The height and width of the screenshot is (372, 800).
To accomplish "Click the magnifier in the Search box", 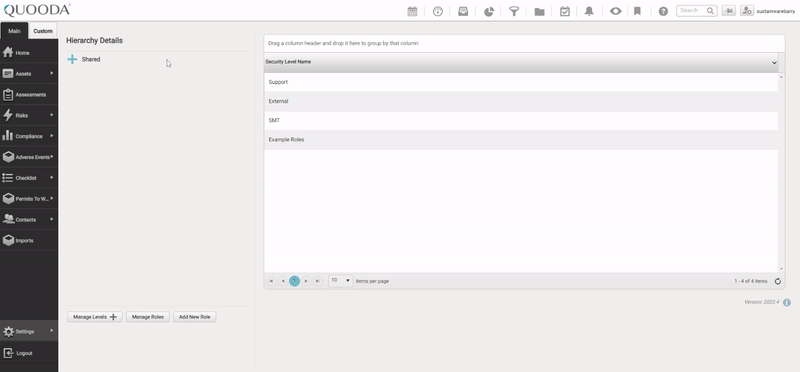I will click(x=710, y=11).
